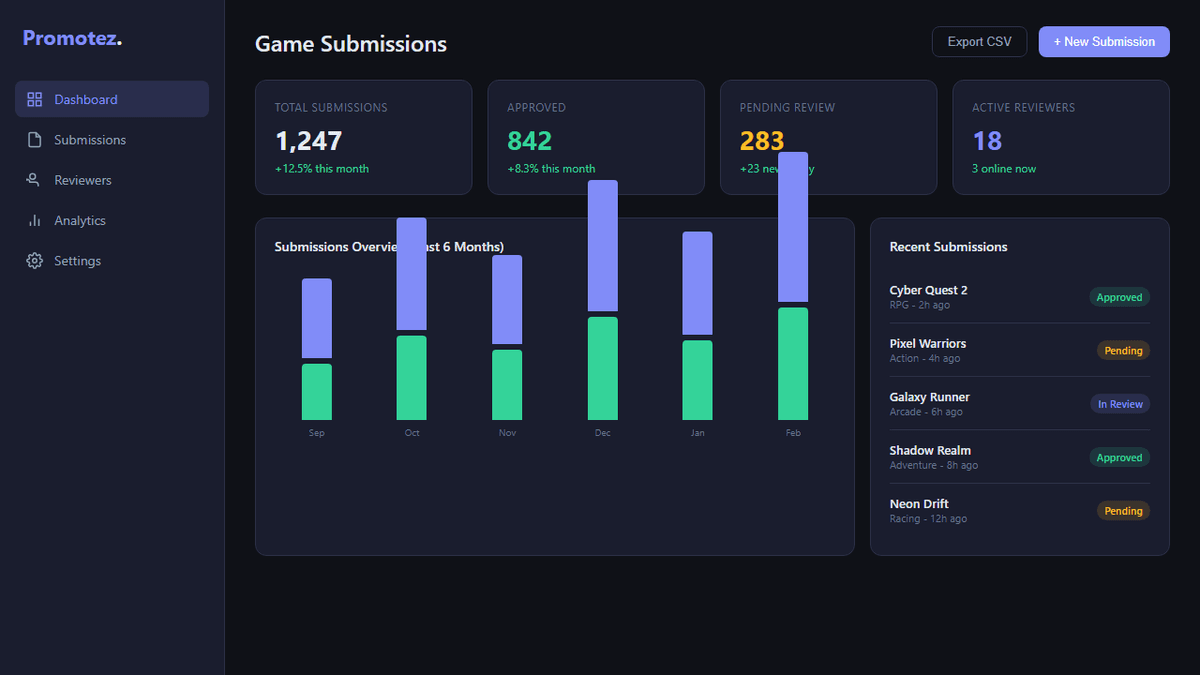Viewport: 1200px width, 675px height.
Task: Click the Reviewers person icon
Action: coord(35,180)
